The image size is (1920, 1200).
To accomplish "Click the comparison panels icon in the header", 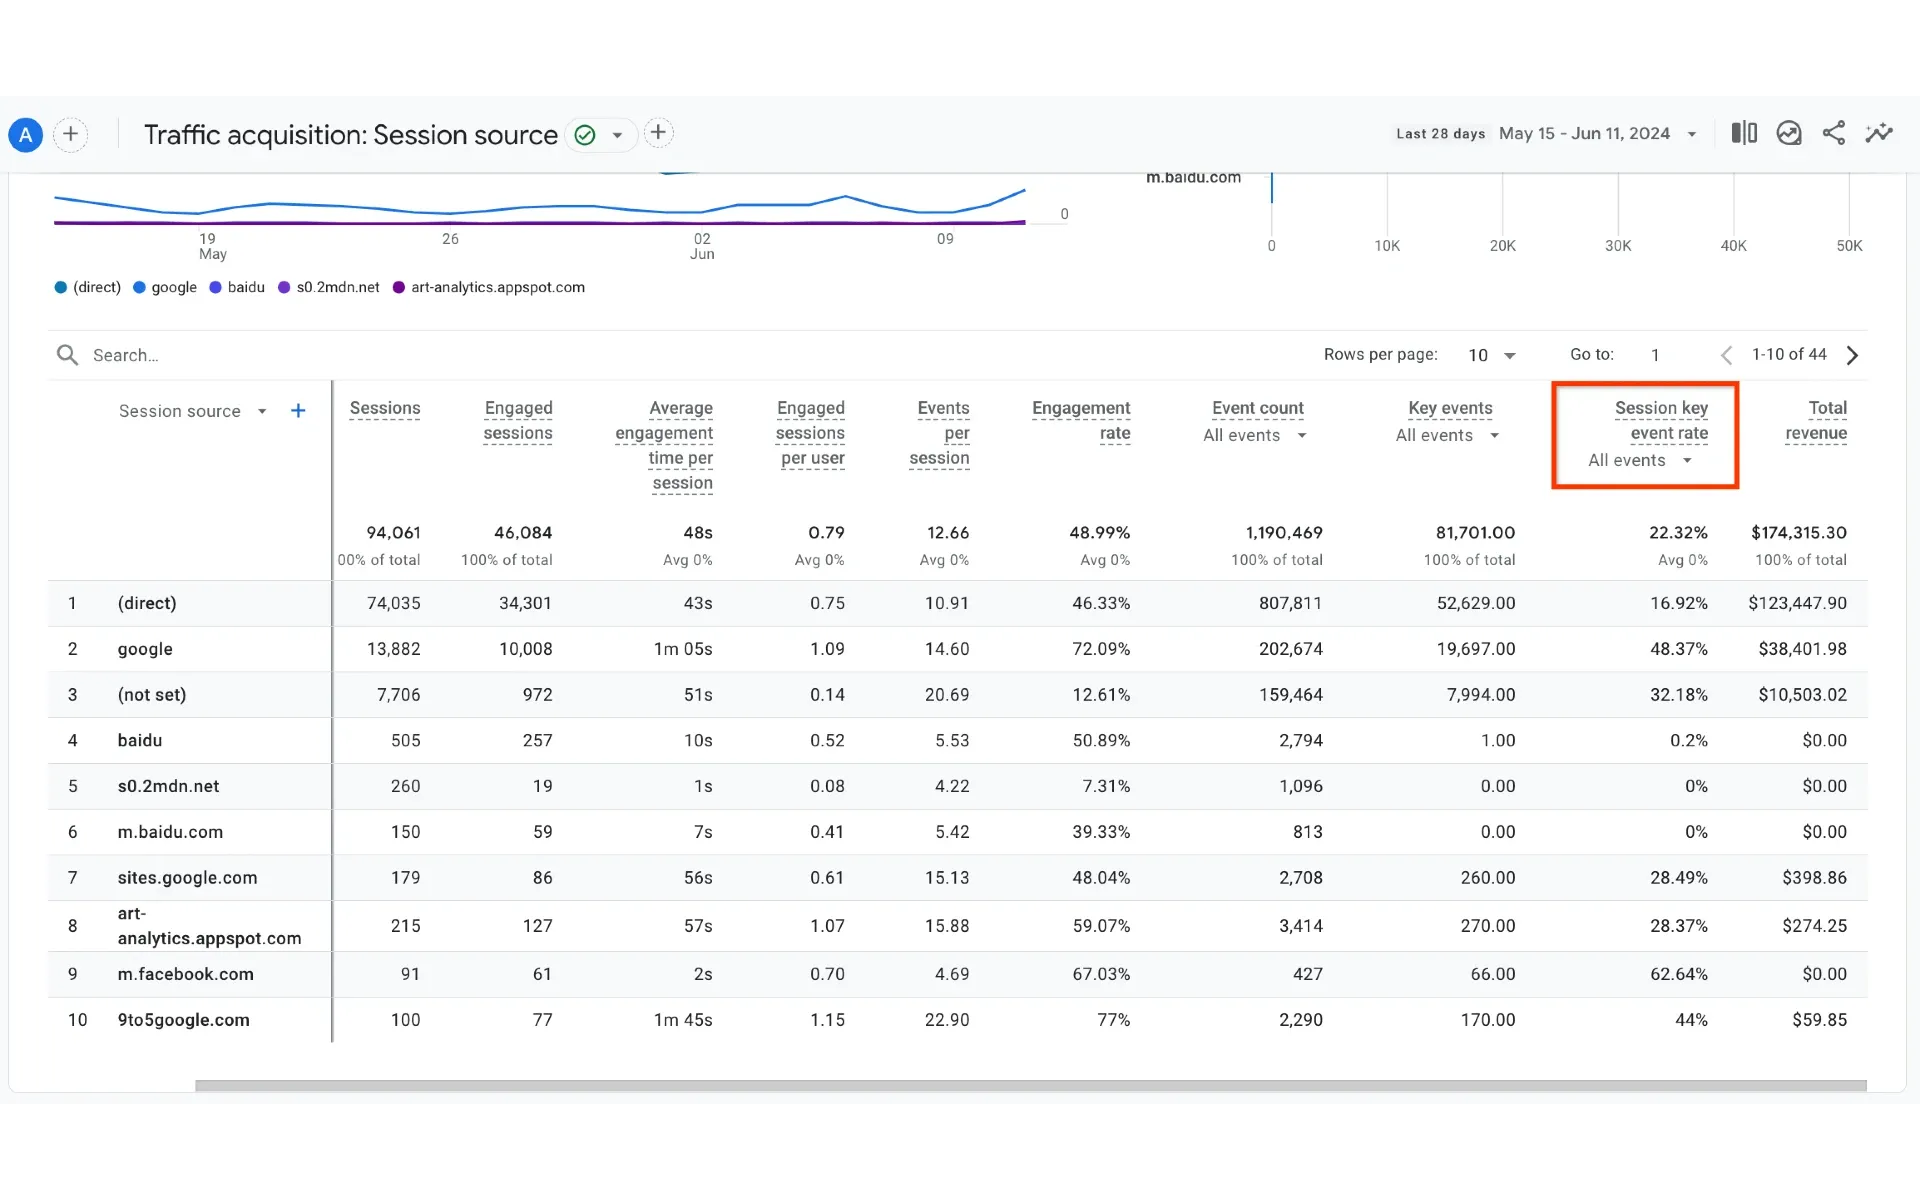I will [x=1743, y=133].
